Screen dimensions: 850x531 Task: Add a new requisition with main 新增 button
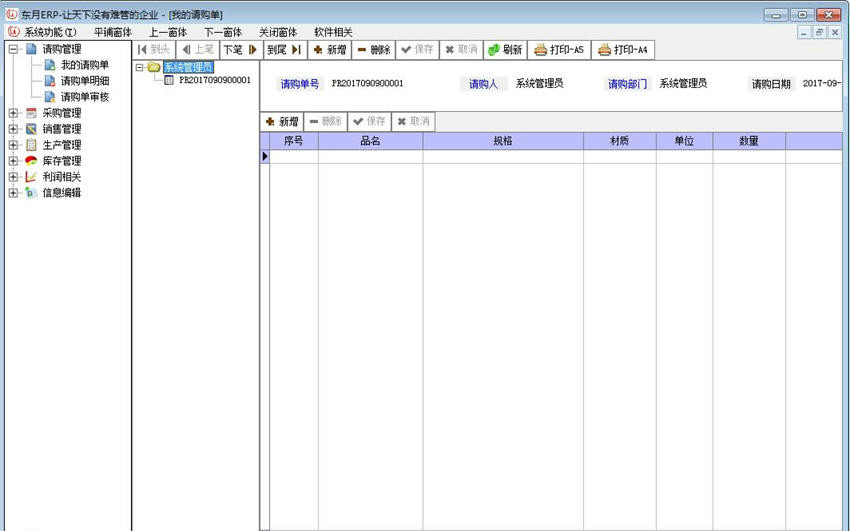330,50
